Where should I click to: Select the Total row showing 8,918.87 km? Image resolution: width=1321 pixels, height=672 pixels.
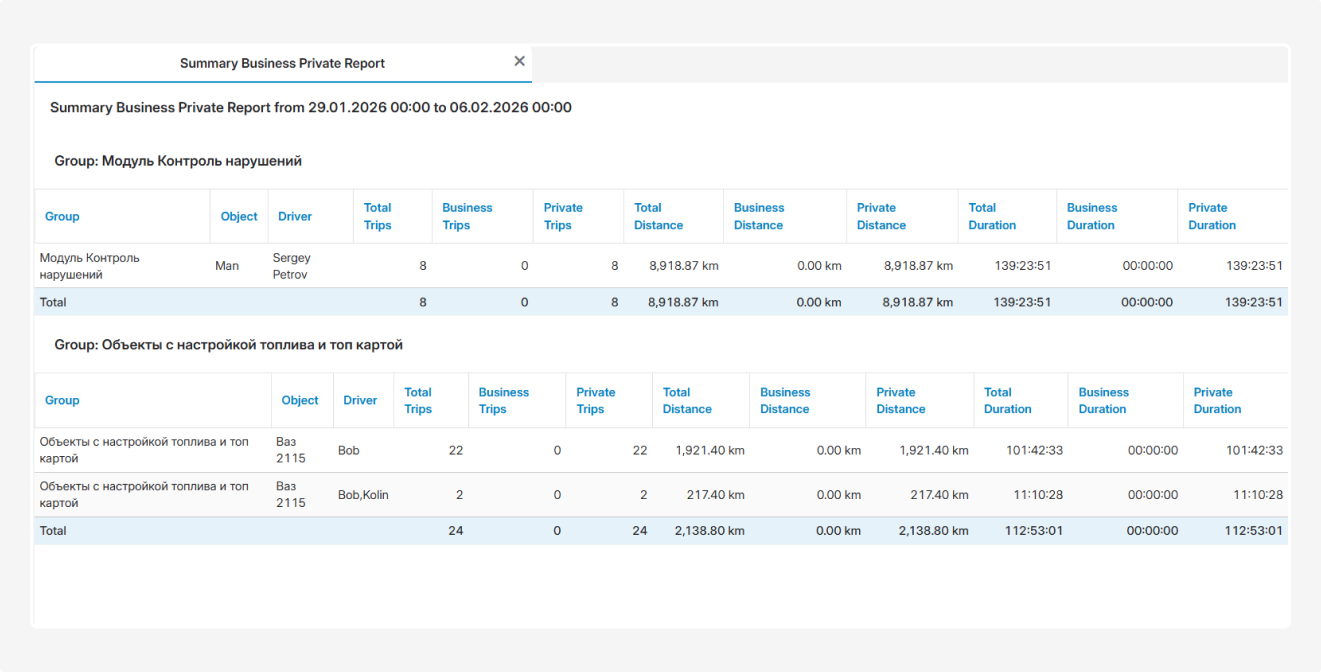click(660, 302)
